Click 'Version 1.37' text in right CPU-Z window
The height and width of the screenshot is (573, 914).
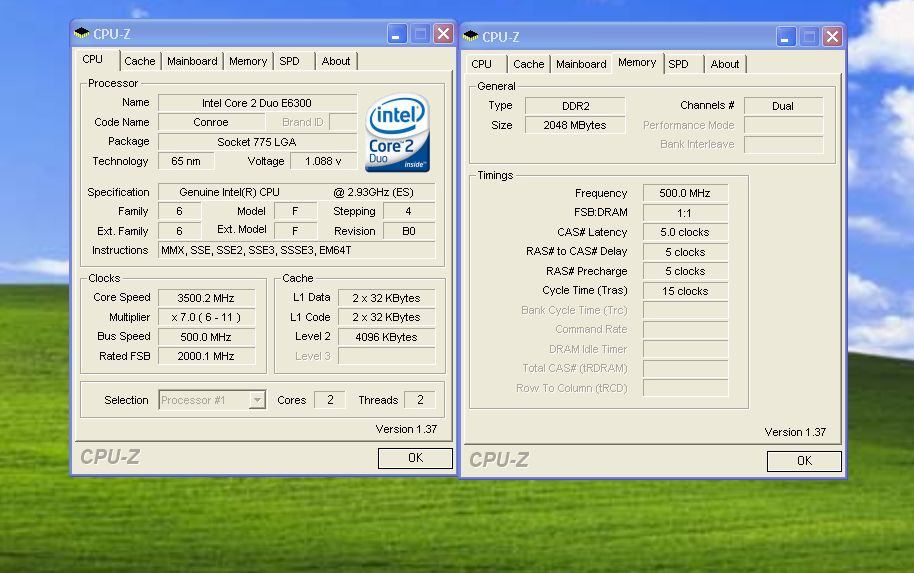[795, 432]
